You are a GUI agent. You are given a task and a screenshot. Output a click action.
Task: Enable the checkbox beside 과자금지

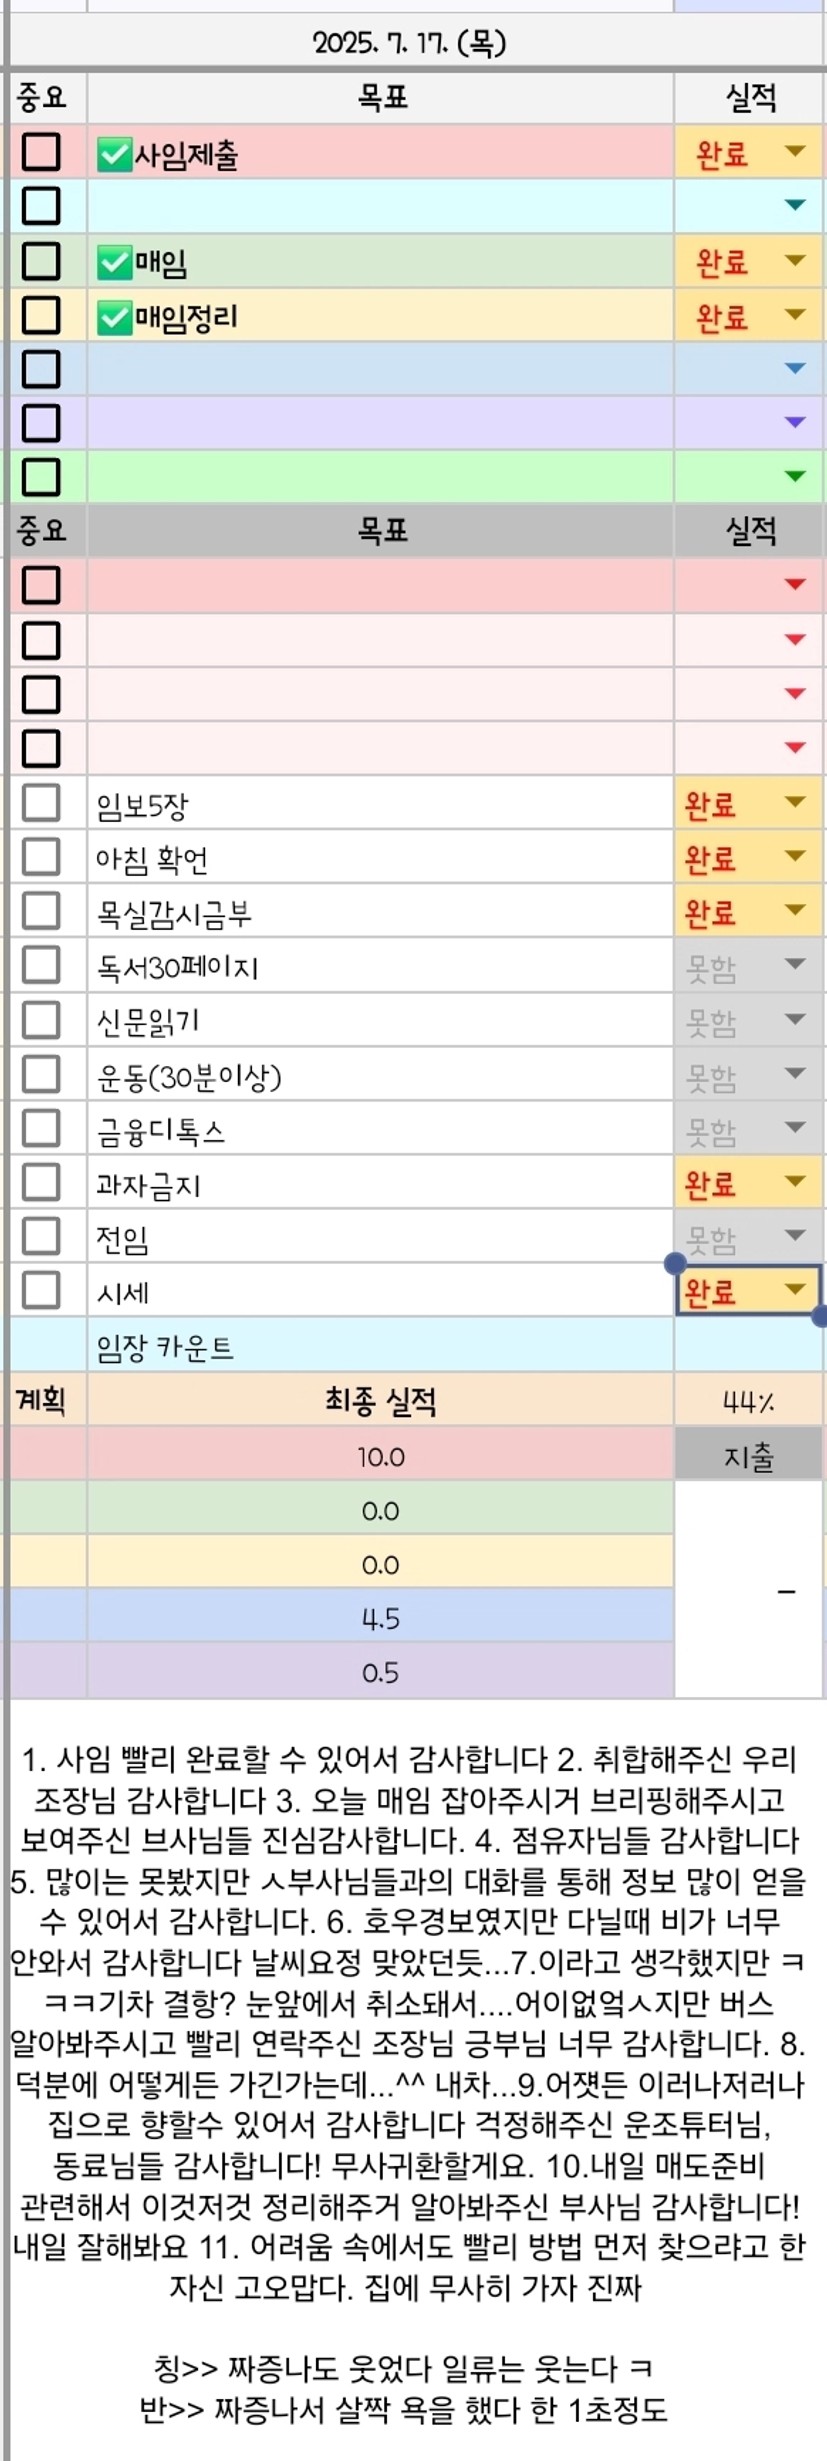coord(41,1182)
